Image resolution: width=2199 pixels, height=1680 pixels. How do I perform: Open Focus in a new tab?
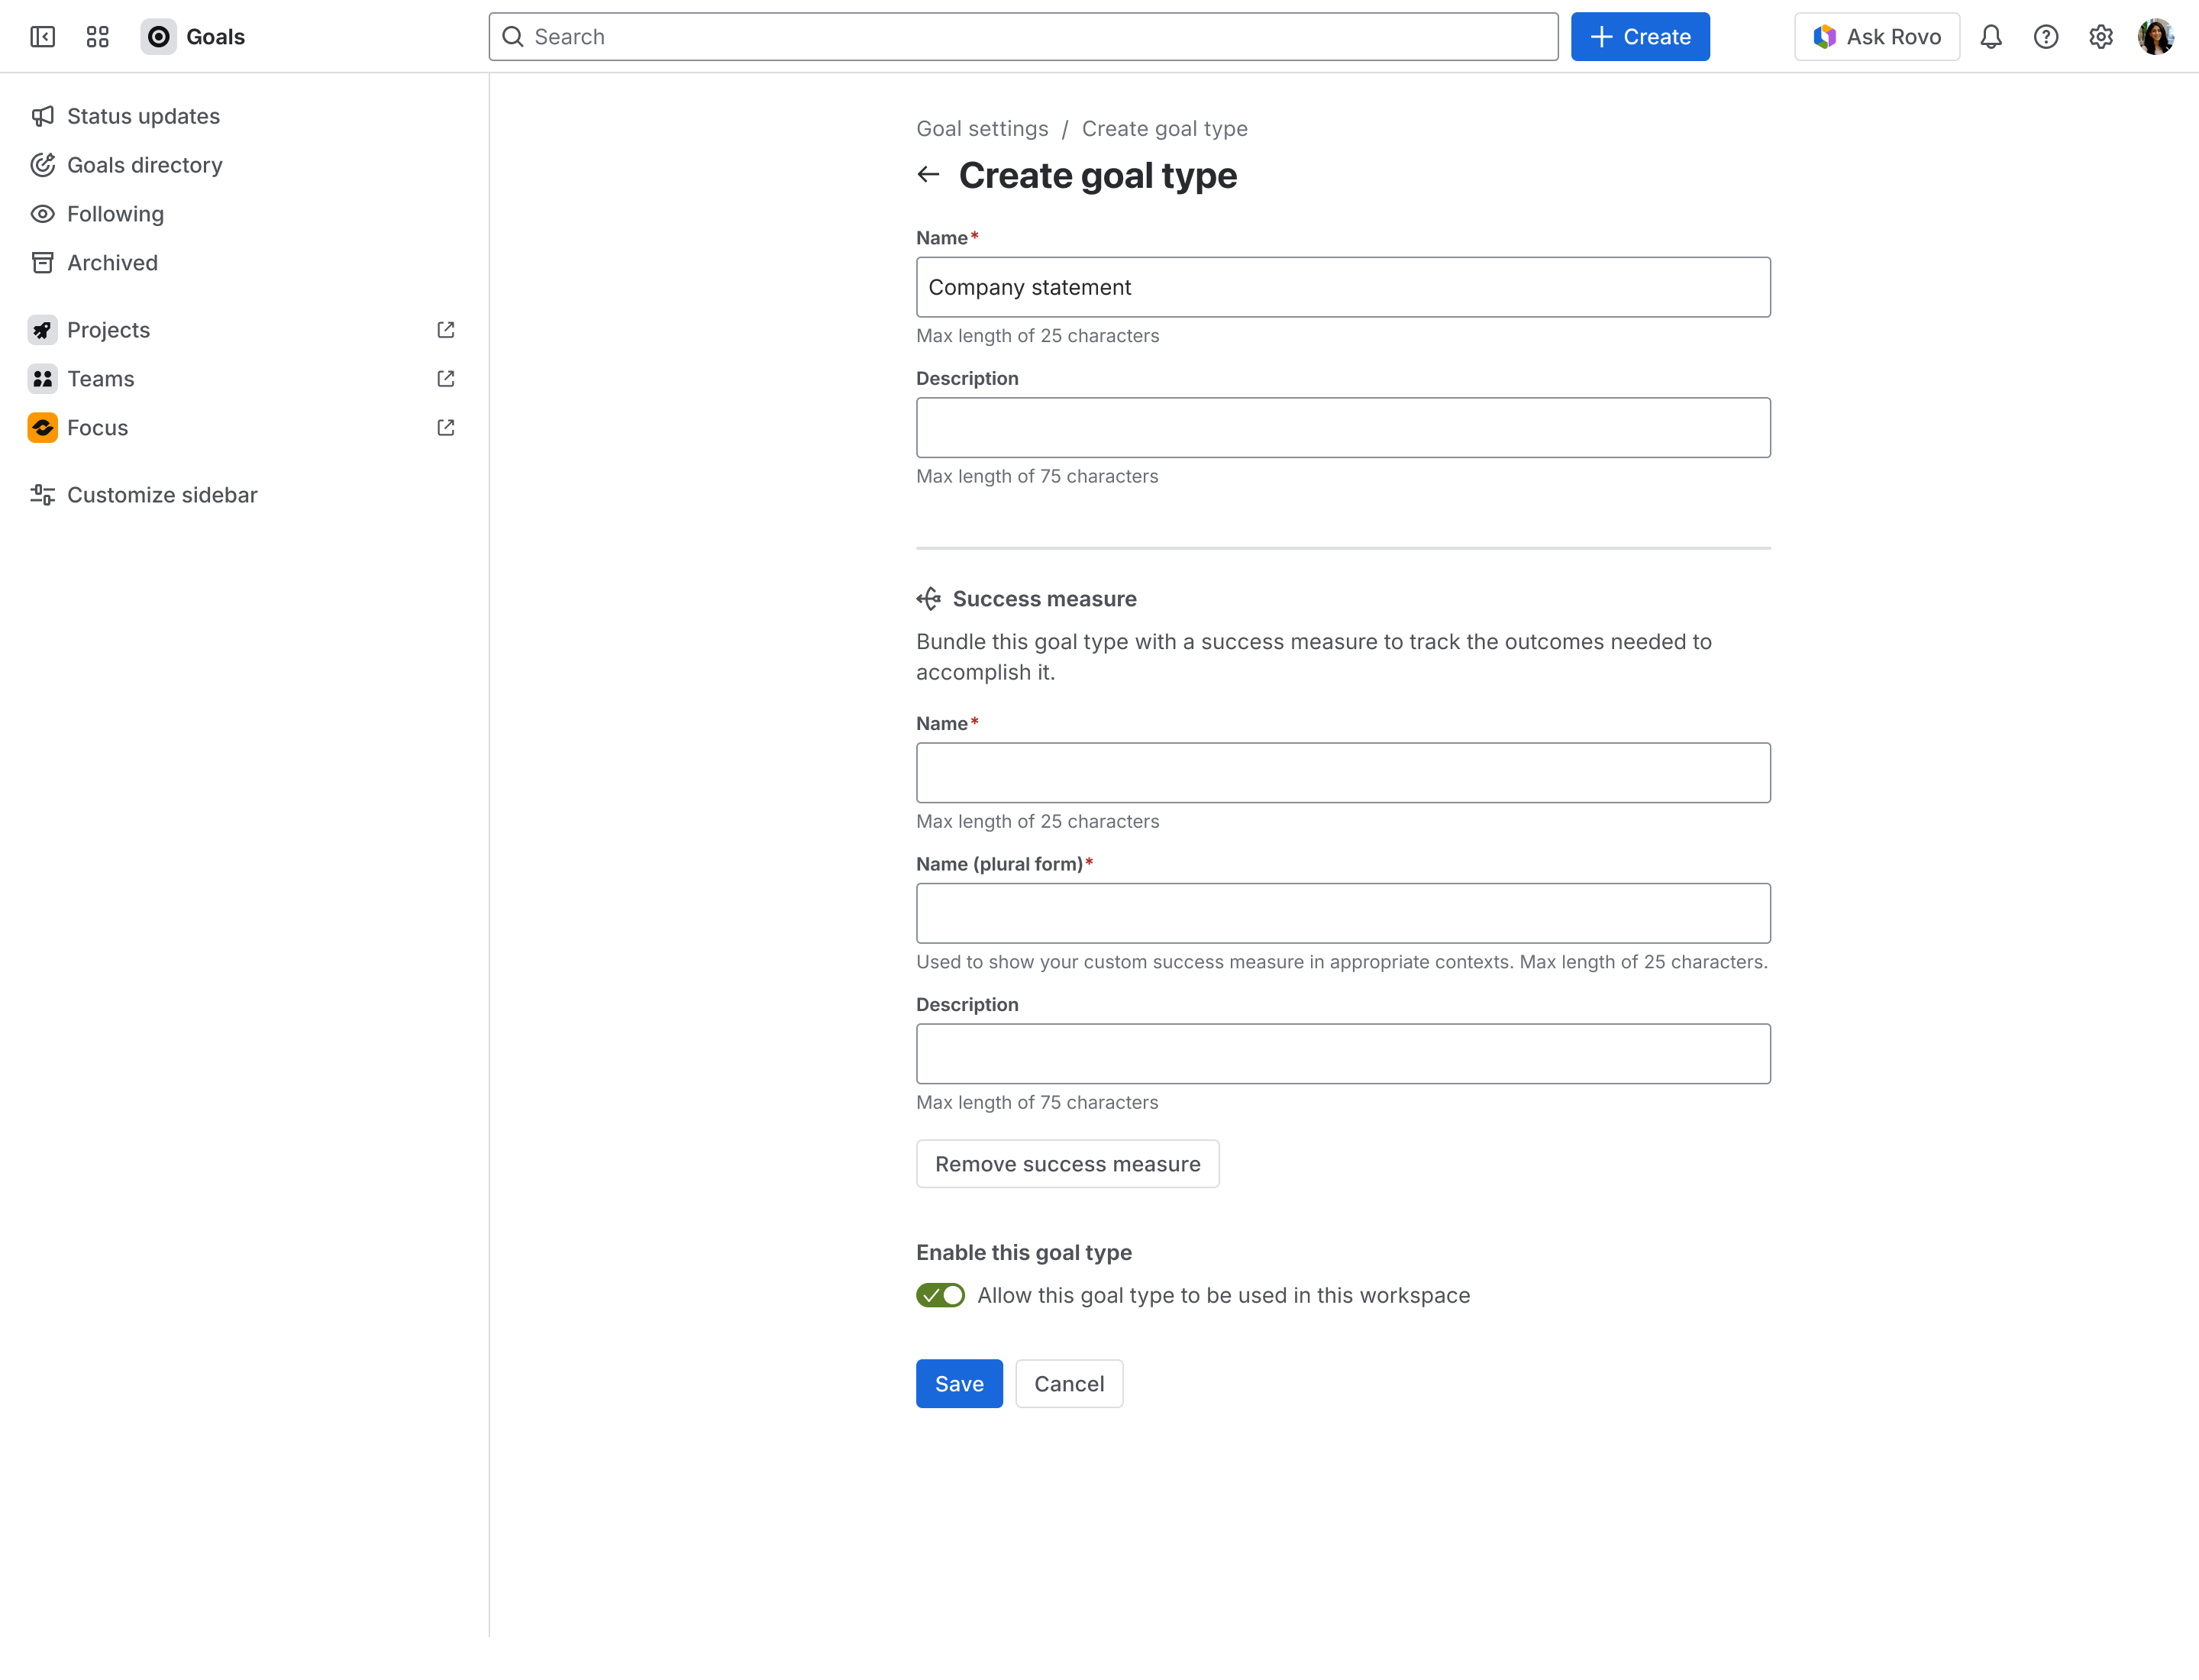(445, 427)
